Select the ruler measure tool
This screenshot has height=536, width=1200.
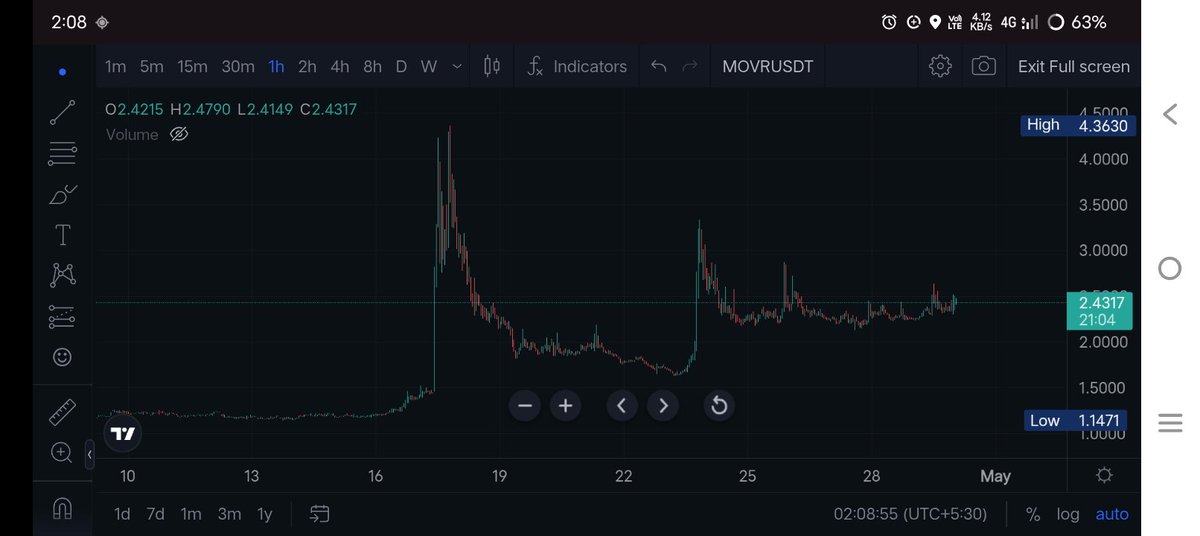(62, 411)
